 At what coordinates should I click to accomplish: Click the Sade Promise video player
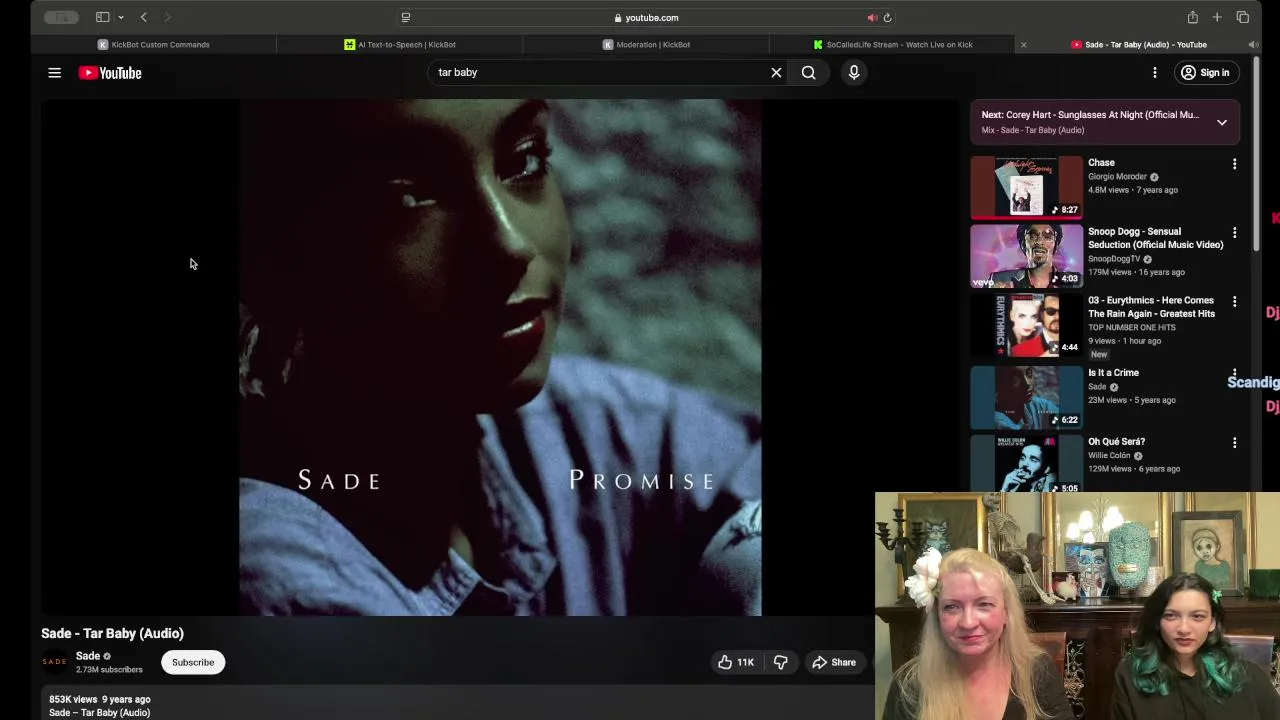[x=500, y=357]
